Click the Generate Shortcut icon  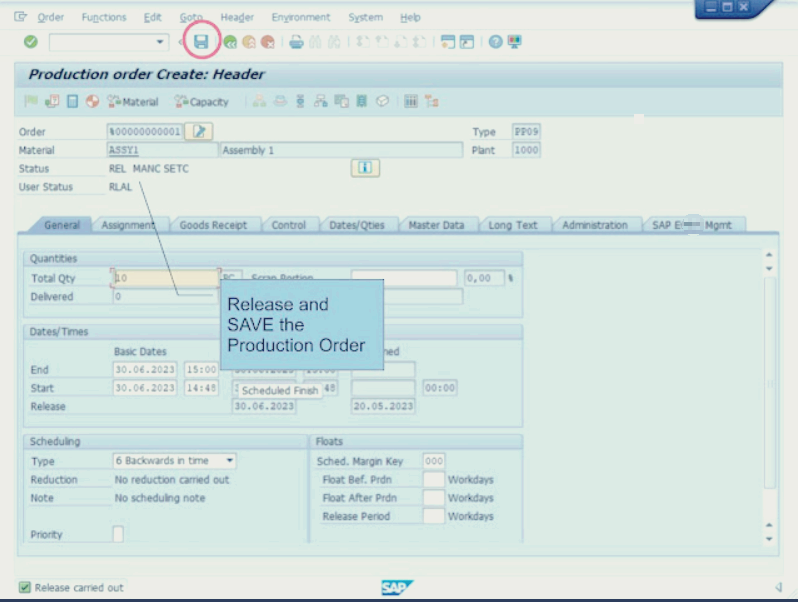pyautogui.click(x=466, y=42)
